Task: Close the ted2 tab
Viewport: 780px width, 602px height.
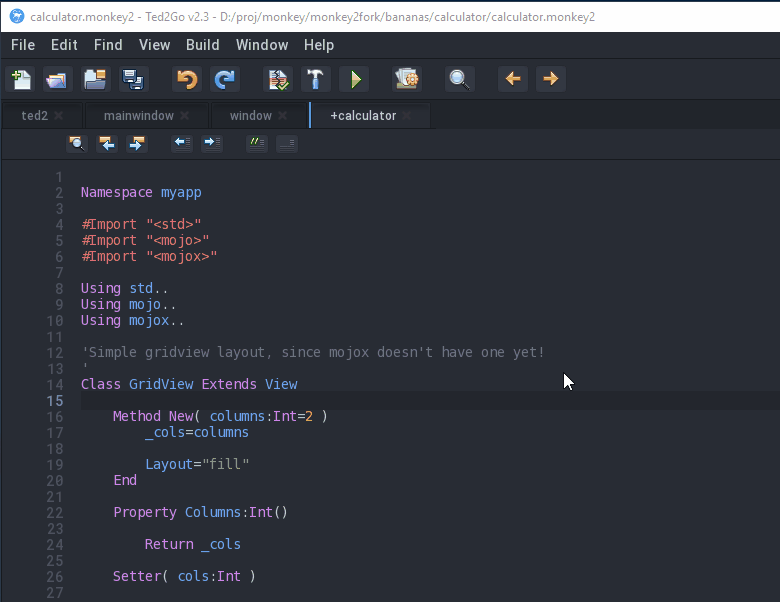Action: click(59, 116)
